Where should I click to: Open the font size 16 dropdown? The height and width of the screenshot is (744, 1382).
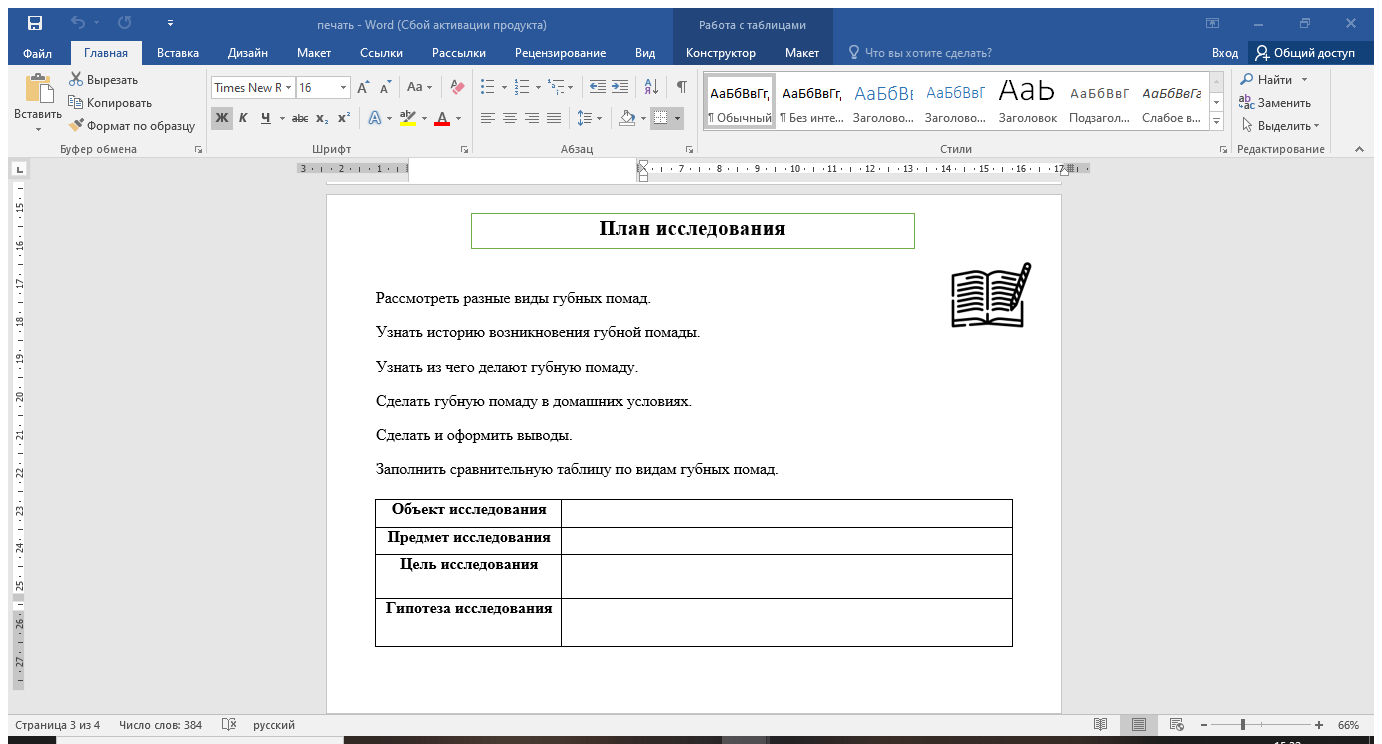pyautogui.click(x=344, y=88)
